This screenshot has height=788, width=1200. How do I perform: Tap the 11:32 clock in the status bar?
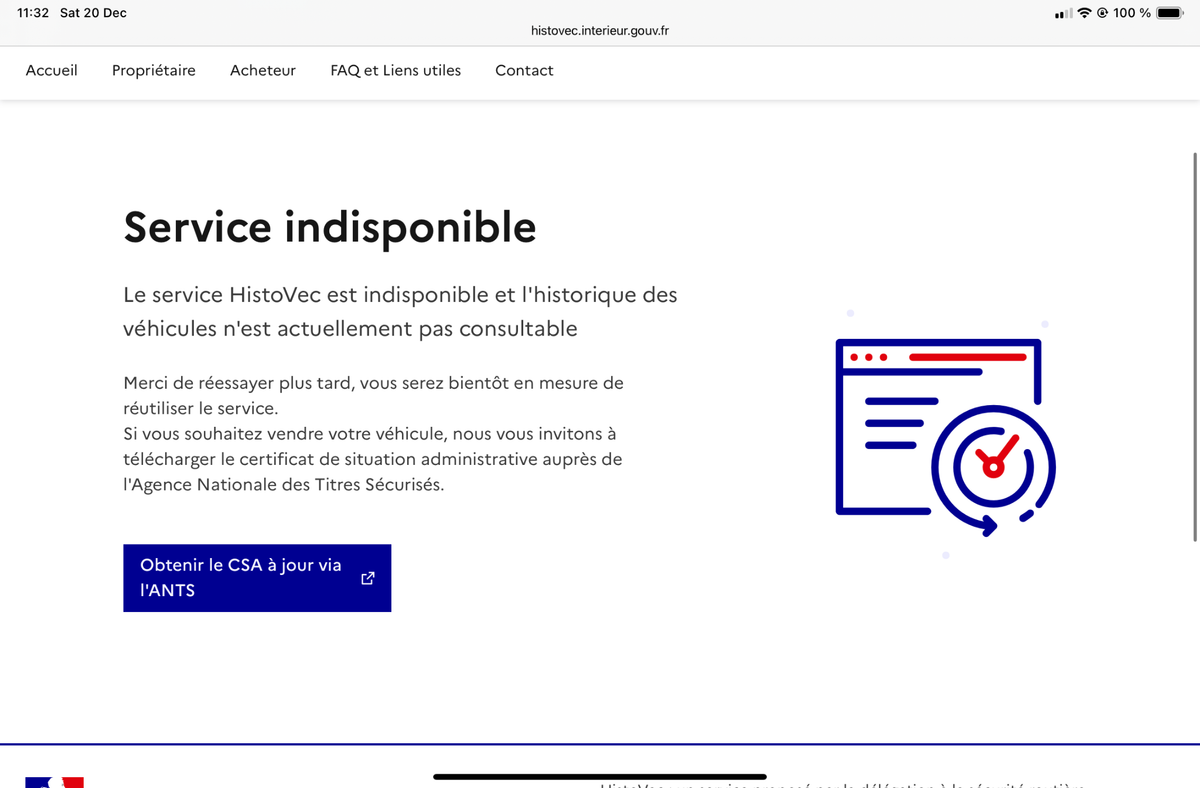pos(33,13)
